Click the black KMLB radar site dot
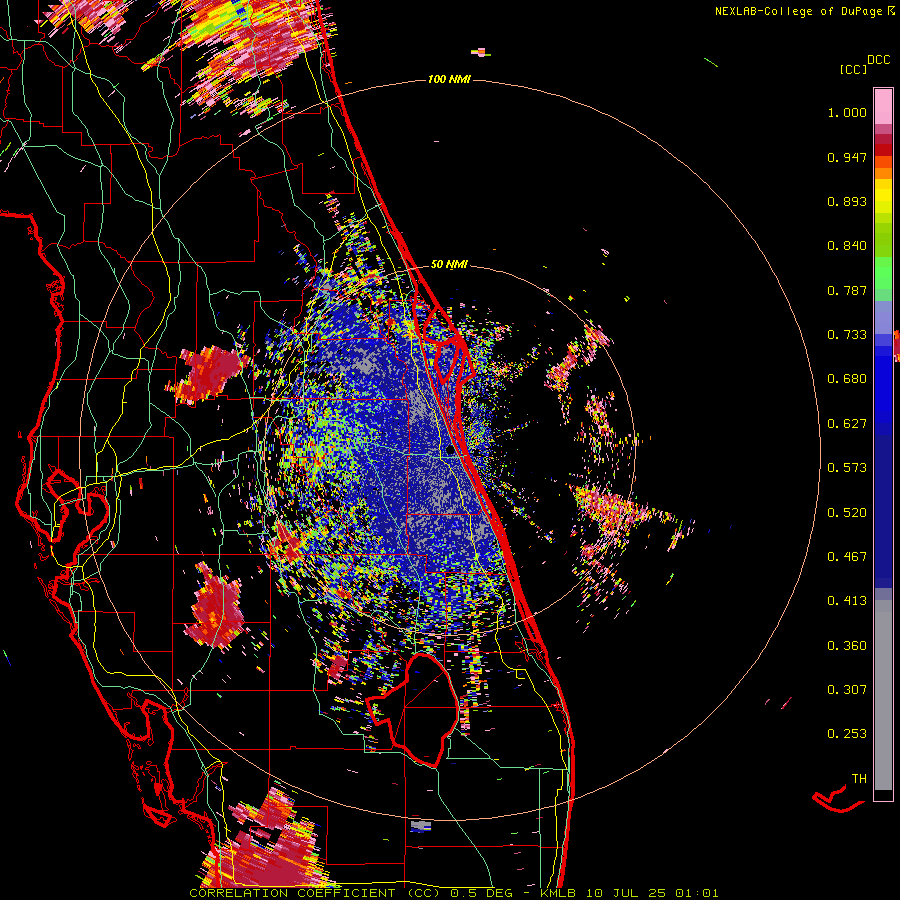The width and height of the screenshot is (900, 900). click(x=451, y=450)
